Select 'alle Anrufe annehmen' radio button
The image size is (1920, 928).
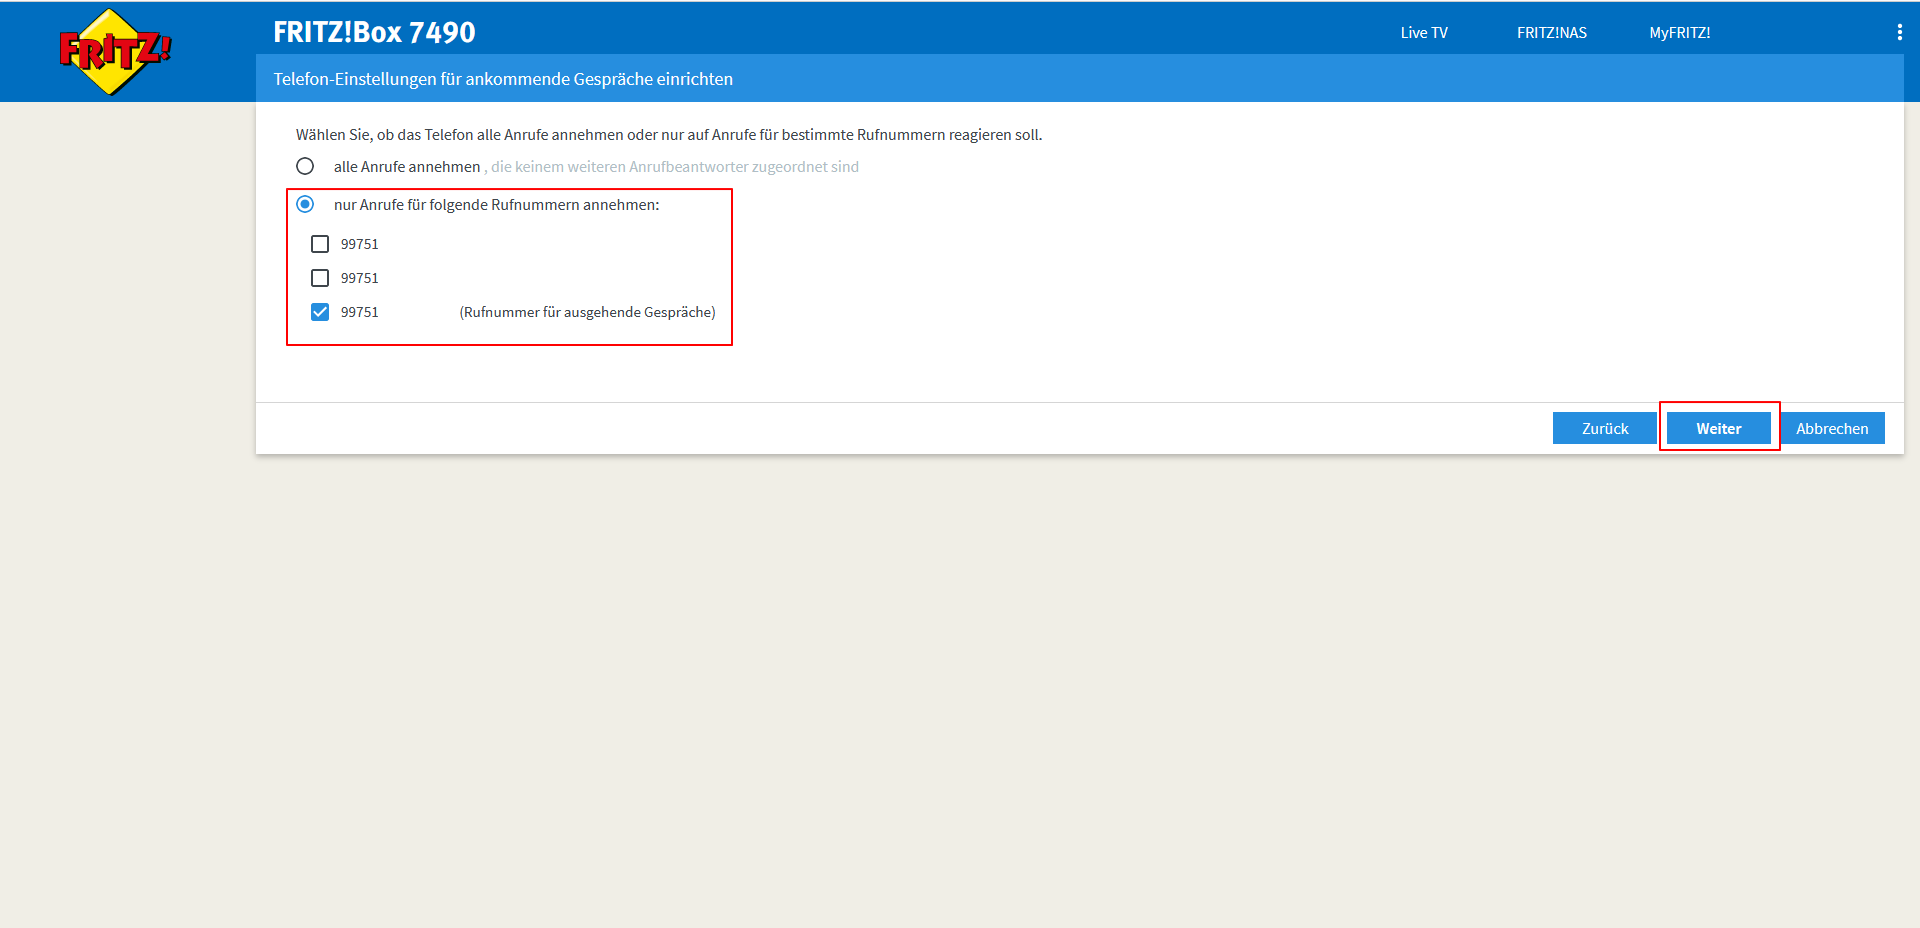click(305, 166)
